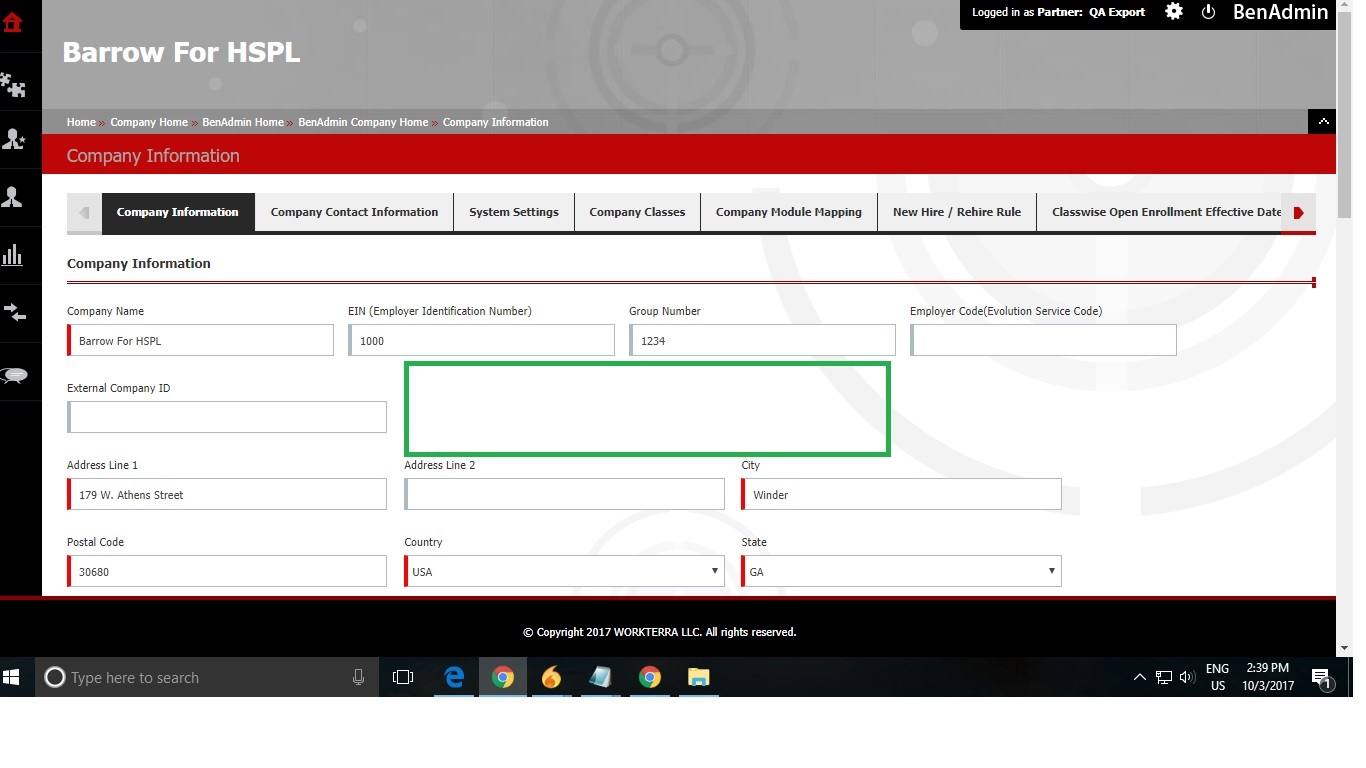The width and height of the screenshot is (1366, 768).
Task: Open the settings gear icon in header
Action: point(1174,12)
